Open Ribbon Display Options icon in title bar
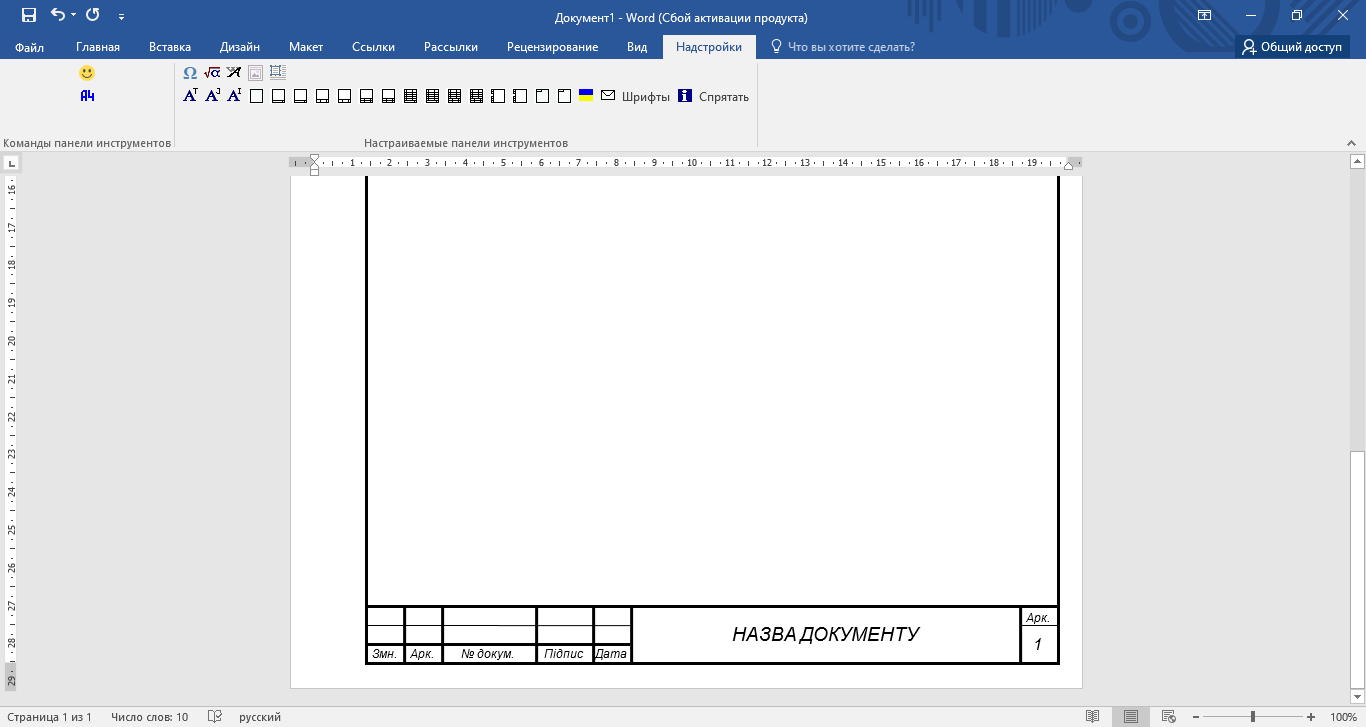The width and height of the screenshot is (1366, 727). [x=1204, y=16]
